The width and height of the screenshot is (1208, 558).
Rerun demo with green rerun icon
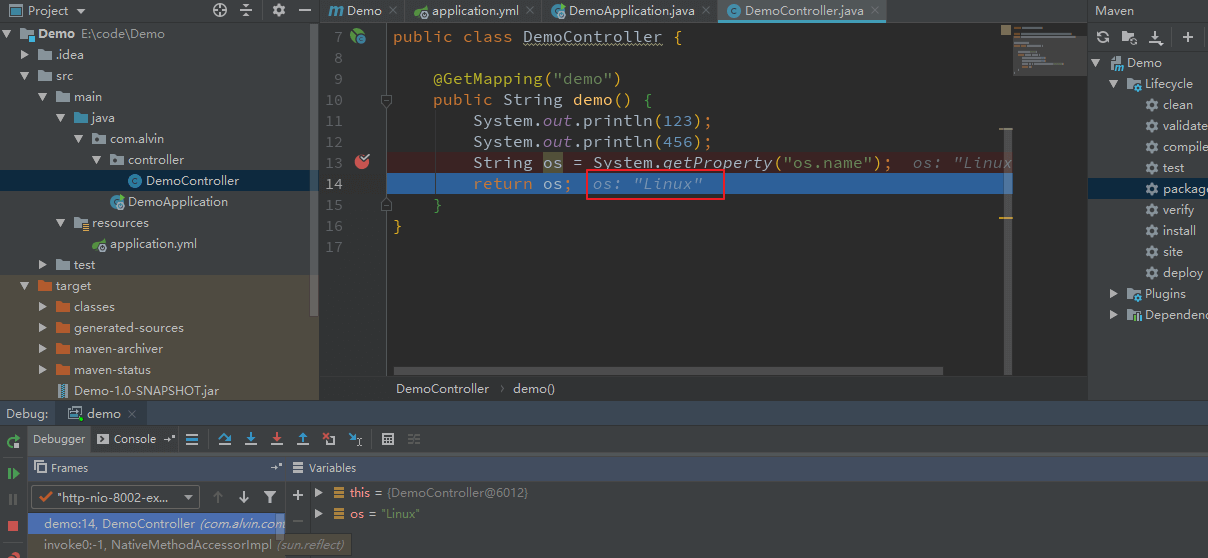point(13,441)
